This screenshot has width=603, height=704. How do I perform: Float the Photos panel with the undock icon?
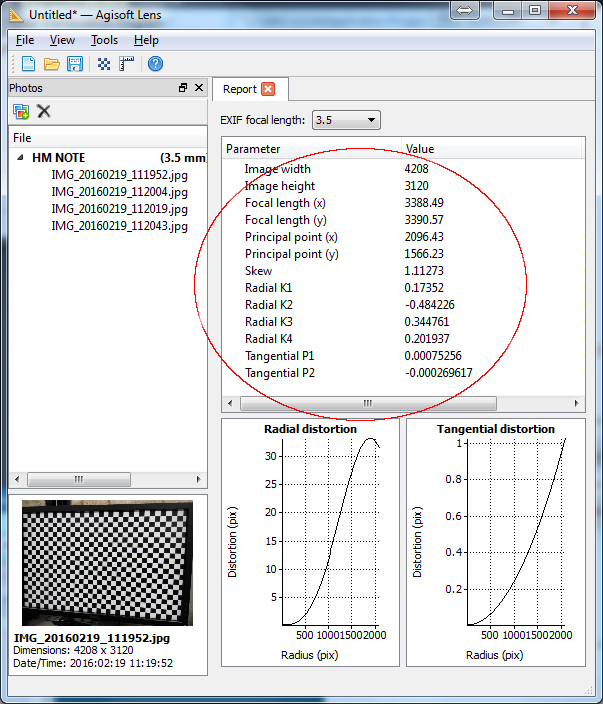pyautogui.click(x=183, y=88)
